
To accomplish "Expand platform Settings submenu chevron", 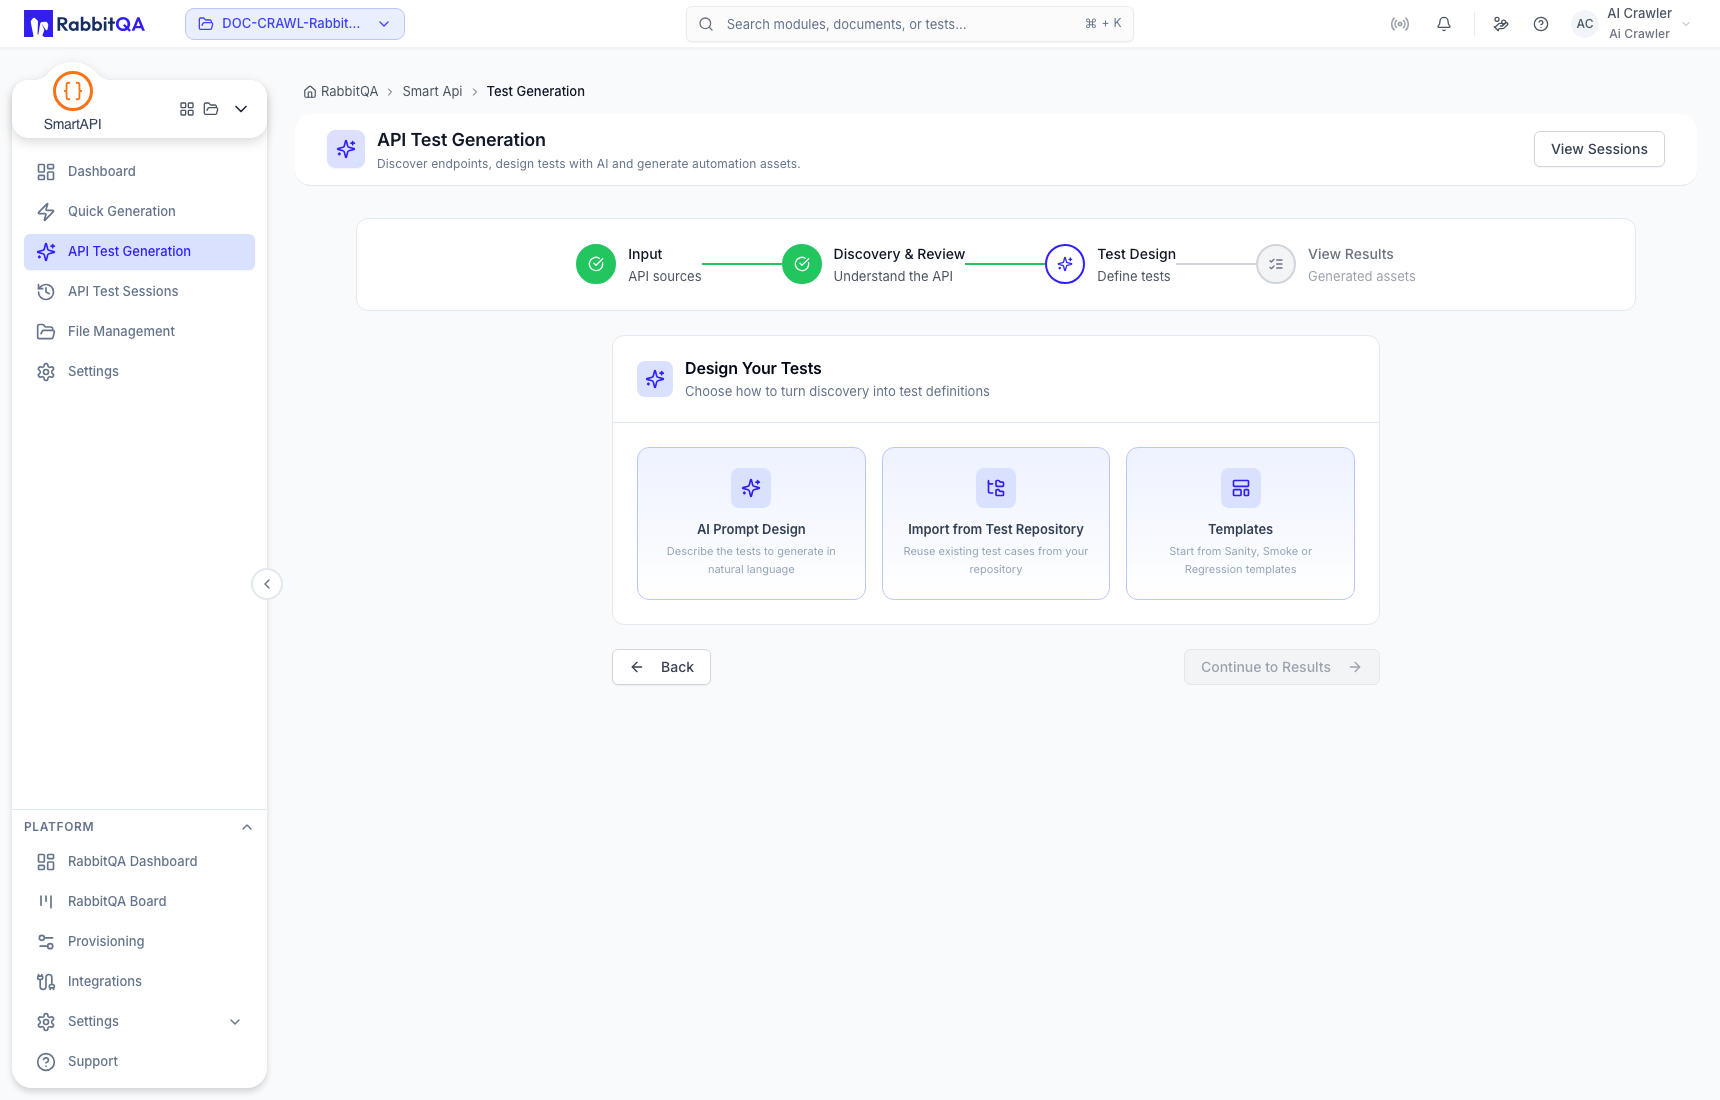I will click(x=235, y=1022).
